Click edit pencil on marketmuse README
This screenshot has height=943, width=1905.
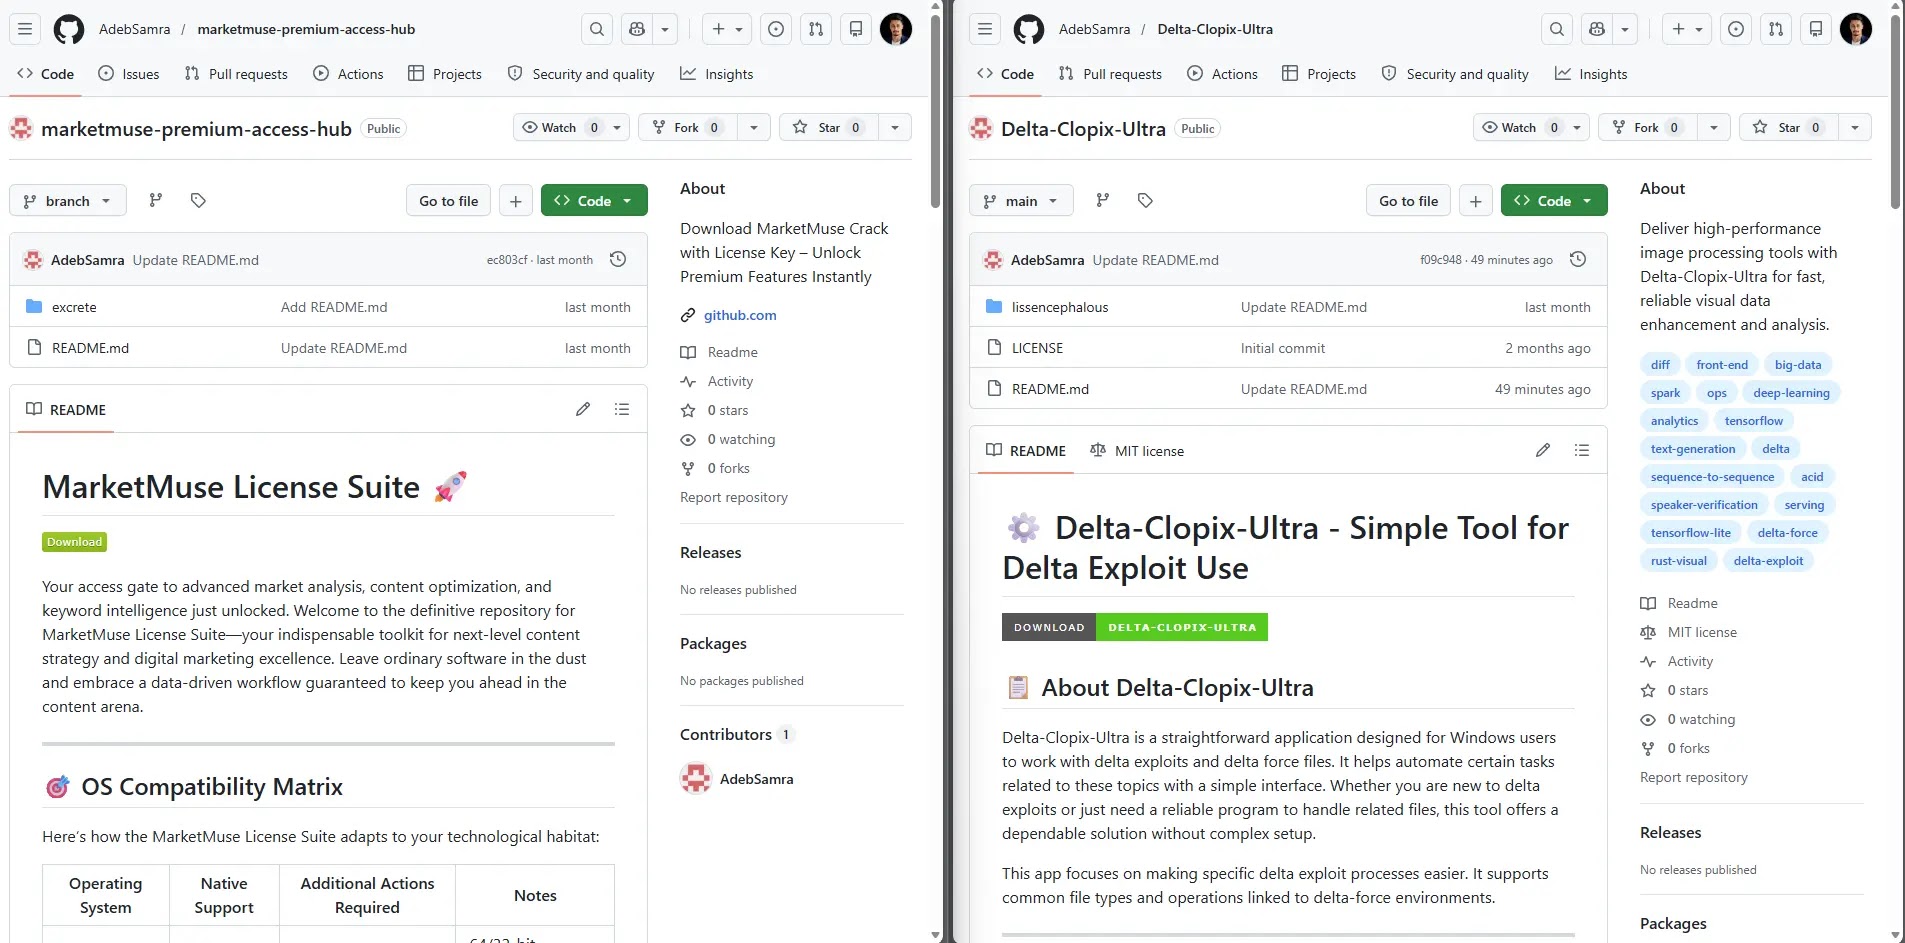(583, 409)
